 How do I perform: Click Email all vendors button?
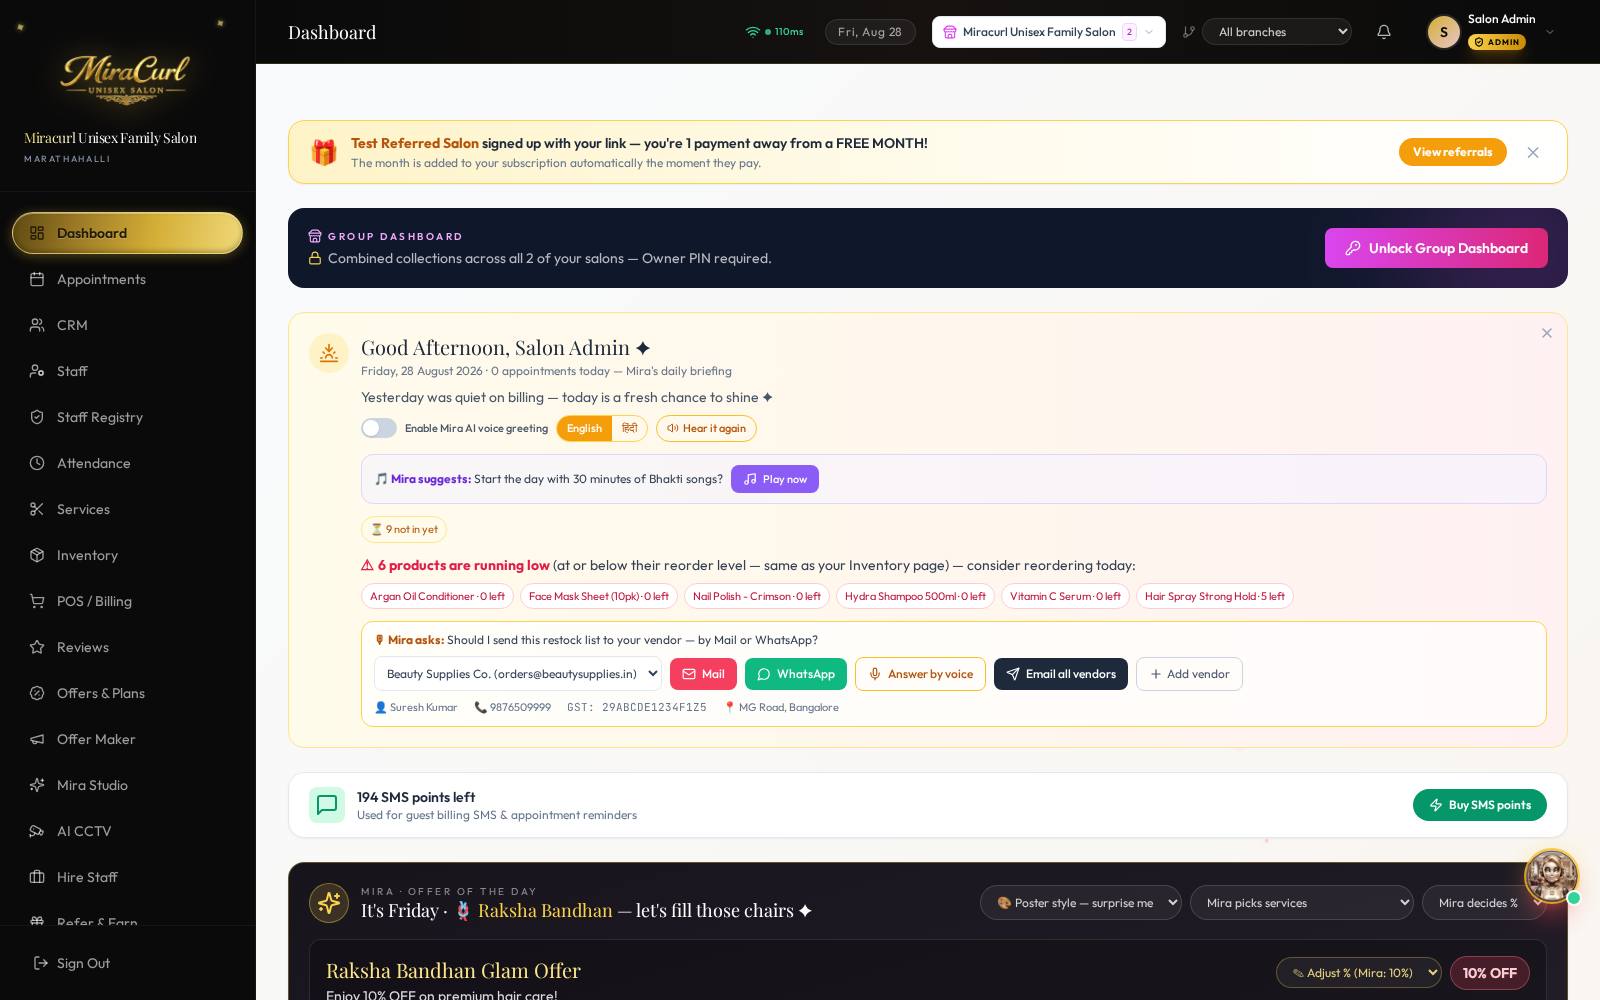tap(1061, 674)
